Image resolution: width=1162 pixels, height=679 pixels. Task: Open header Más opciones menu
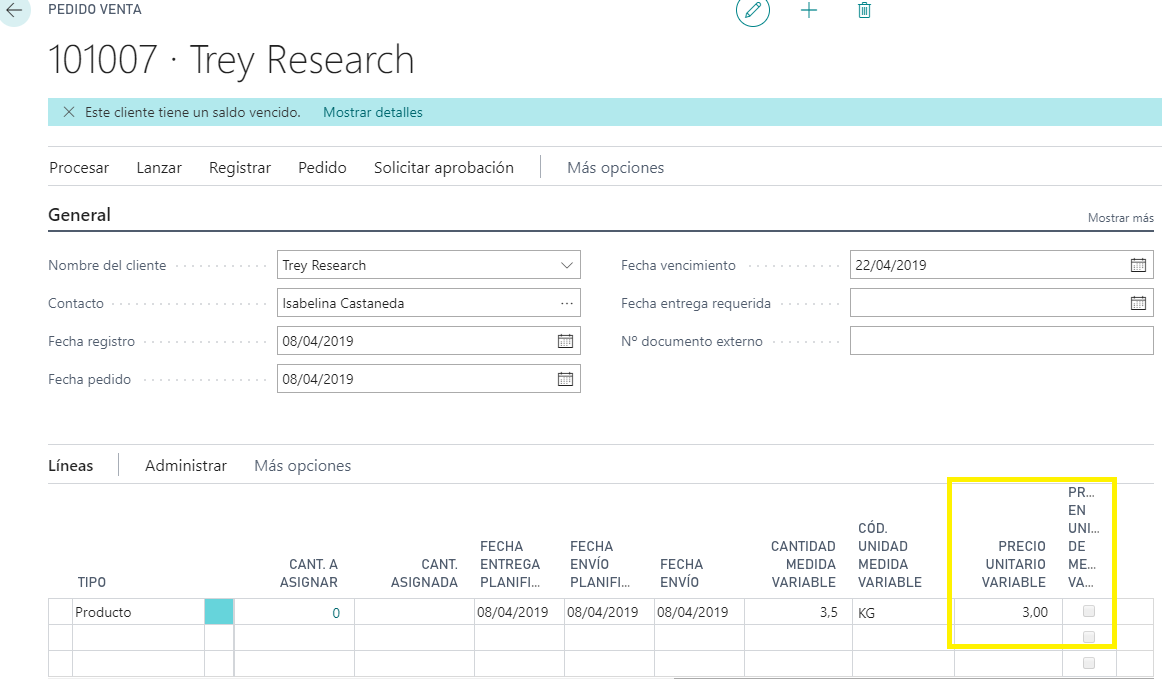click(616, 168)
